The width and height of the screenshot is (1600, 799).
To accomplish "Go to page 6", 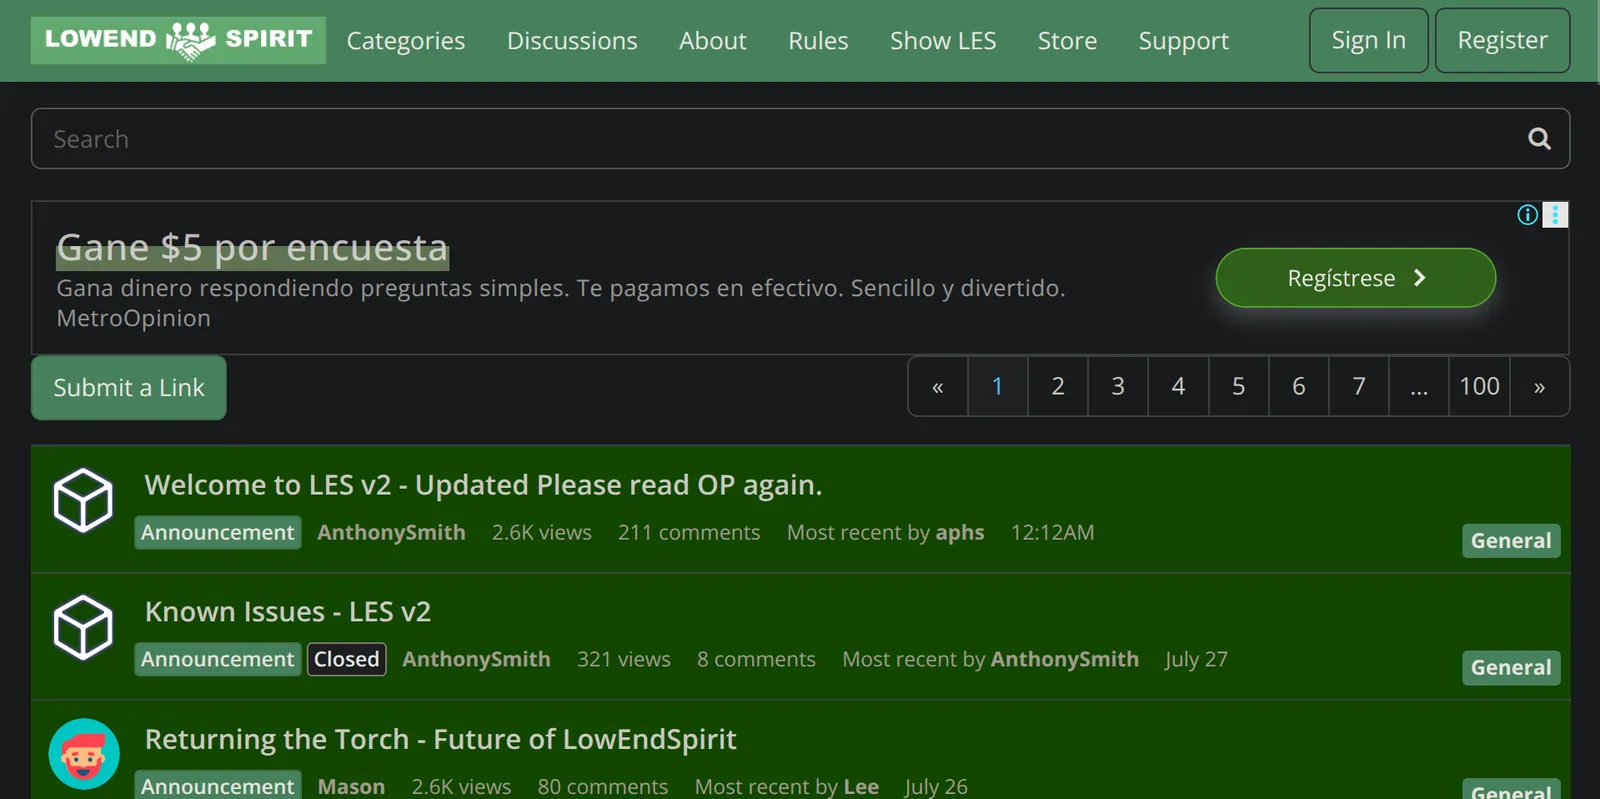I will coord(1299,386).
